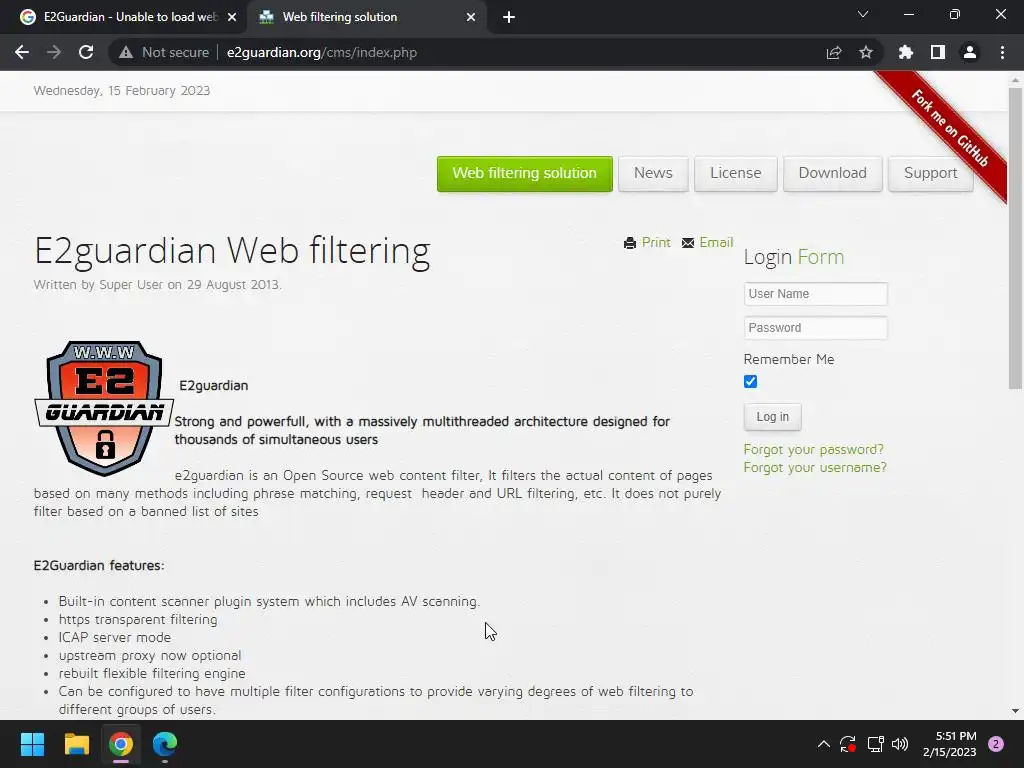Screen dimensions: 1024x768
Task: Open the tab search chevron
Action: [x=863, y=14]
